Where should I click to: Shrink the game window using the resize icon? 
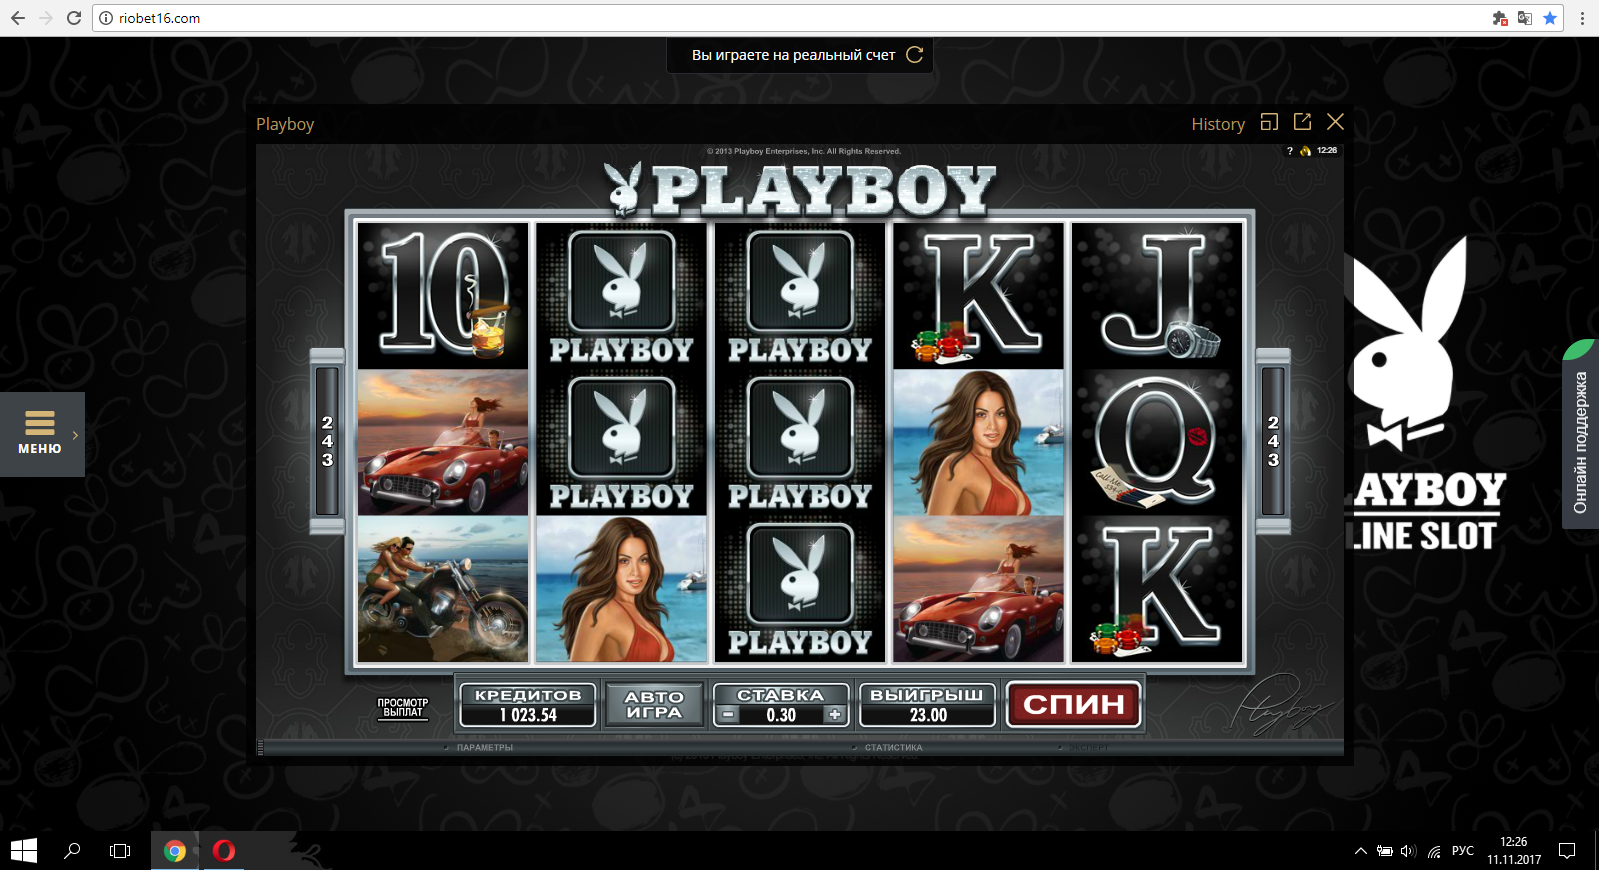(x=1270, y=122)
